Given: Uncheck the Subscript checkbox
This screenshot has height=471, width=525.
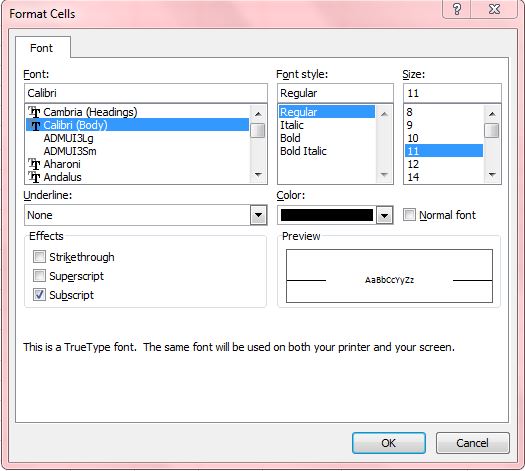Looking at the screenshot, I should click(39, 295).
